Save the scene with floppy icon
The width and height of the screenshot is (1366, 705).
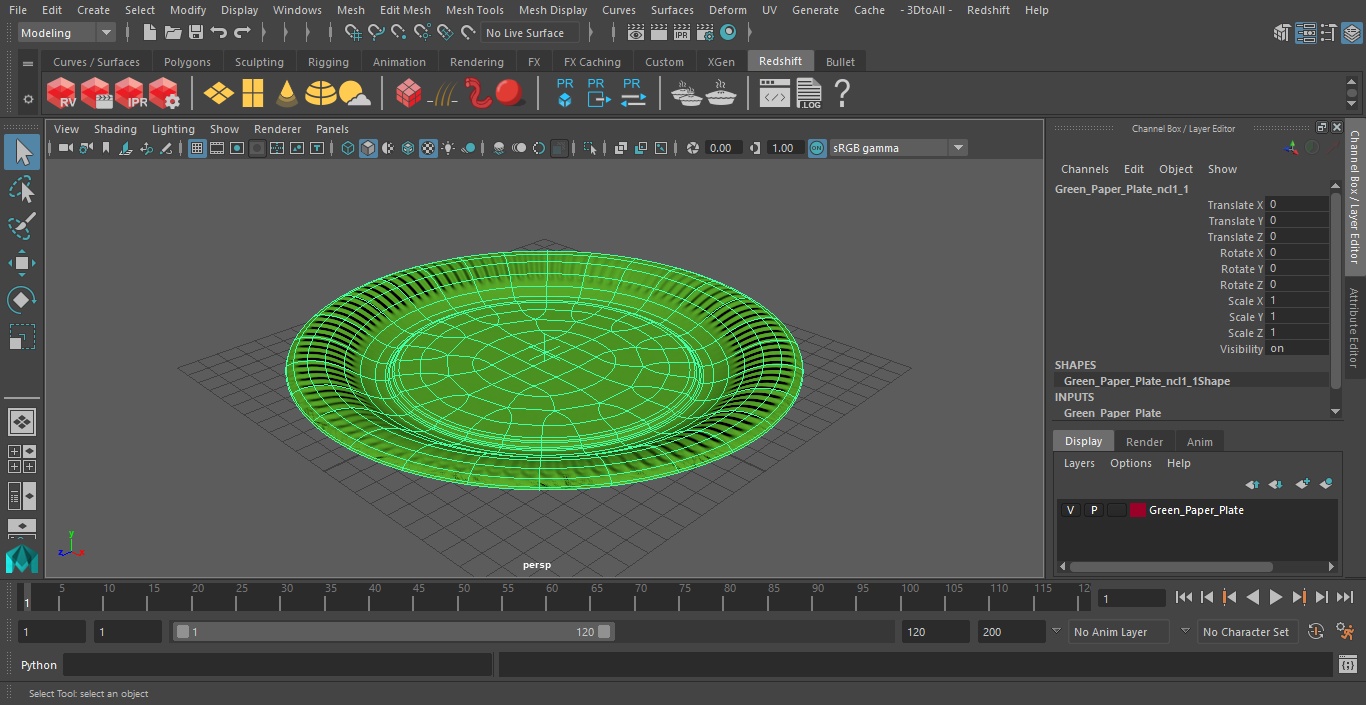click(196, 33)
